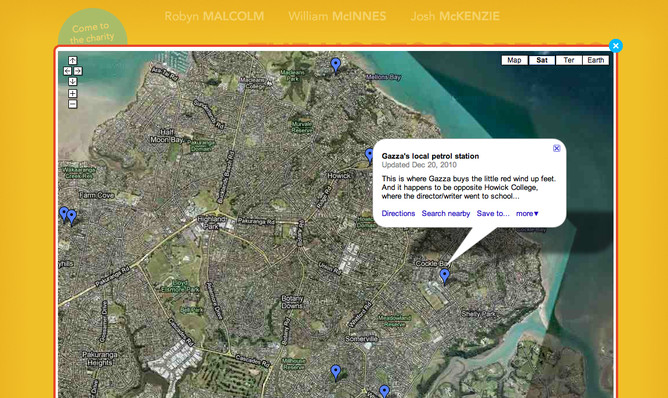This screenshot has width=668, height=398.
Task: Click the Mellons Bay map label
Action: [x=383, y=77]
